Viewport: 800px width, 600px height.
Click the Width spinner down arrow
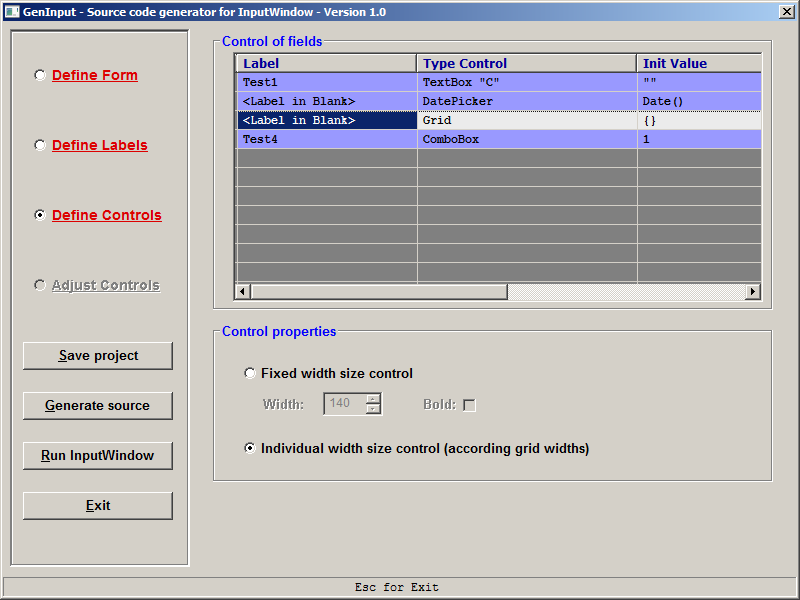point(370,409)
